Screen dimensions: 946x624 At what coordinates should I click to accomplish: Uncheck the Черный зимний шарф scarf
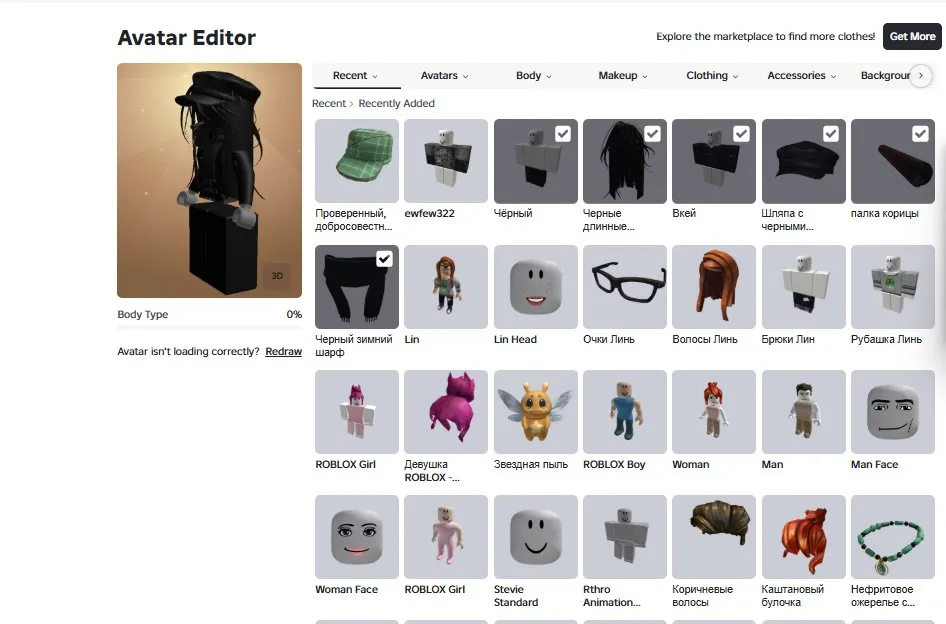tap(384, 259)
